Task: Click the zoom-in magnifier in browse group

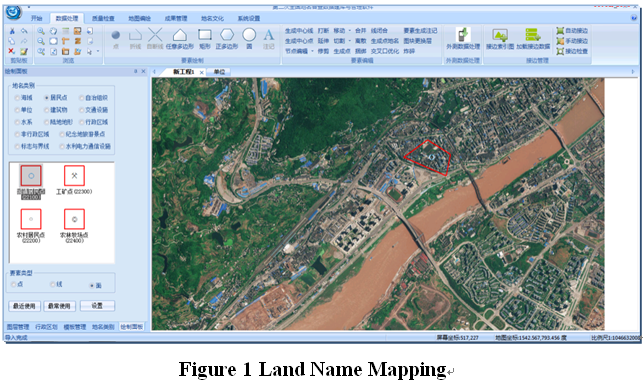Action: click(41, 31)
